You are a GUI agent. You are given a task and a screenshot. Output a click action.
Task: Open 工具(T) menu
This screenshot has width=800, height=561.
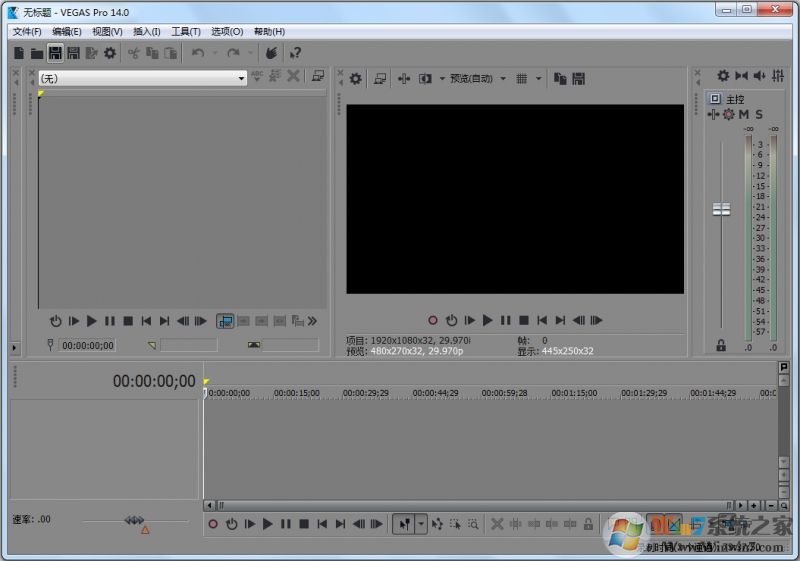186,32
